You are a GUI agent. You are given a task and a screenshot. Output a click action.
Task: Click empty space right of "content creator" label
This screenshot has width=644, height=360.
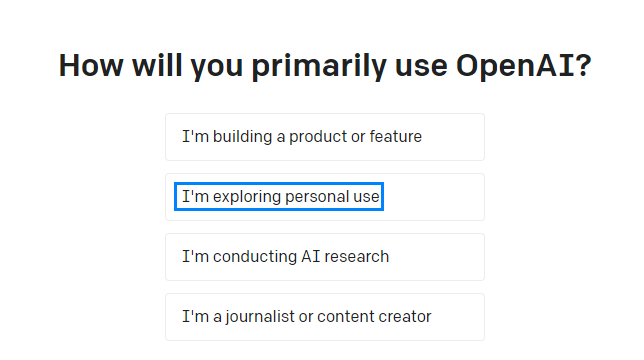click(x=458, y=317)
